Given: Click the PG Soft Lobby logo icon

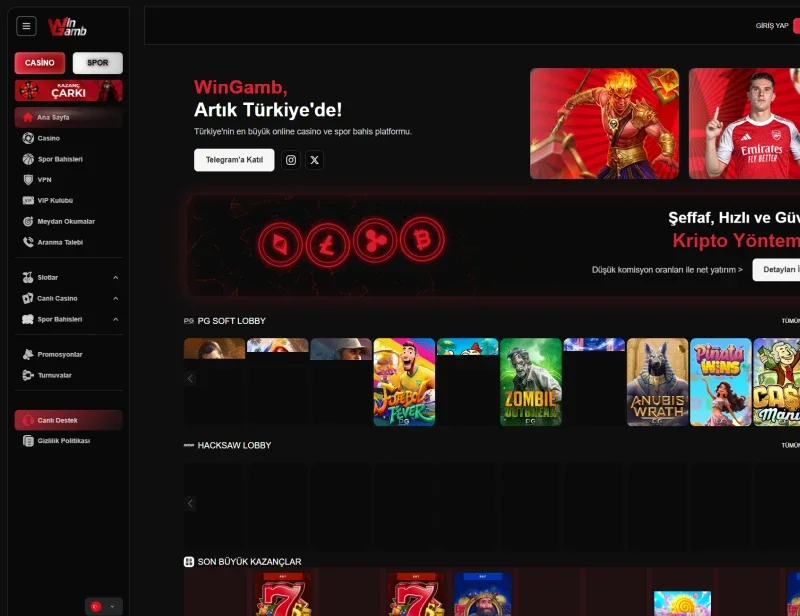Looking at the screenshot, I should pos(189,321).
